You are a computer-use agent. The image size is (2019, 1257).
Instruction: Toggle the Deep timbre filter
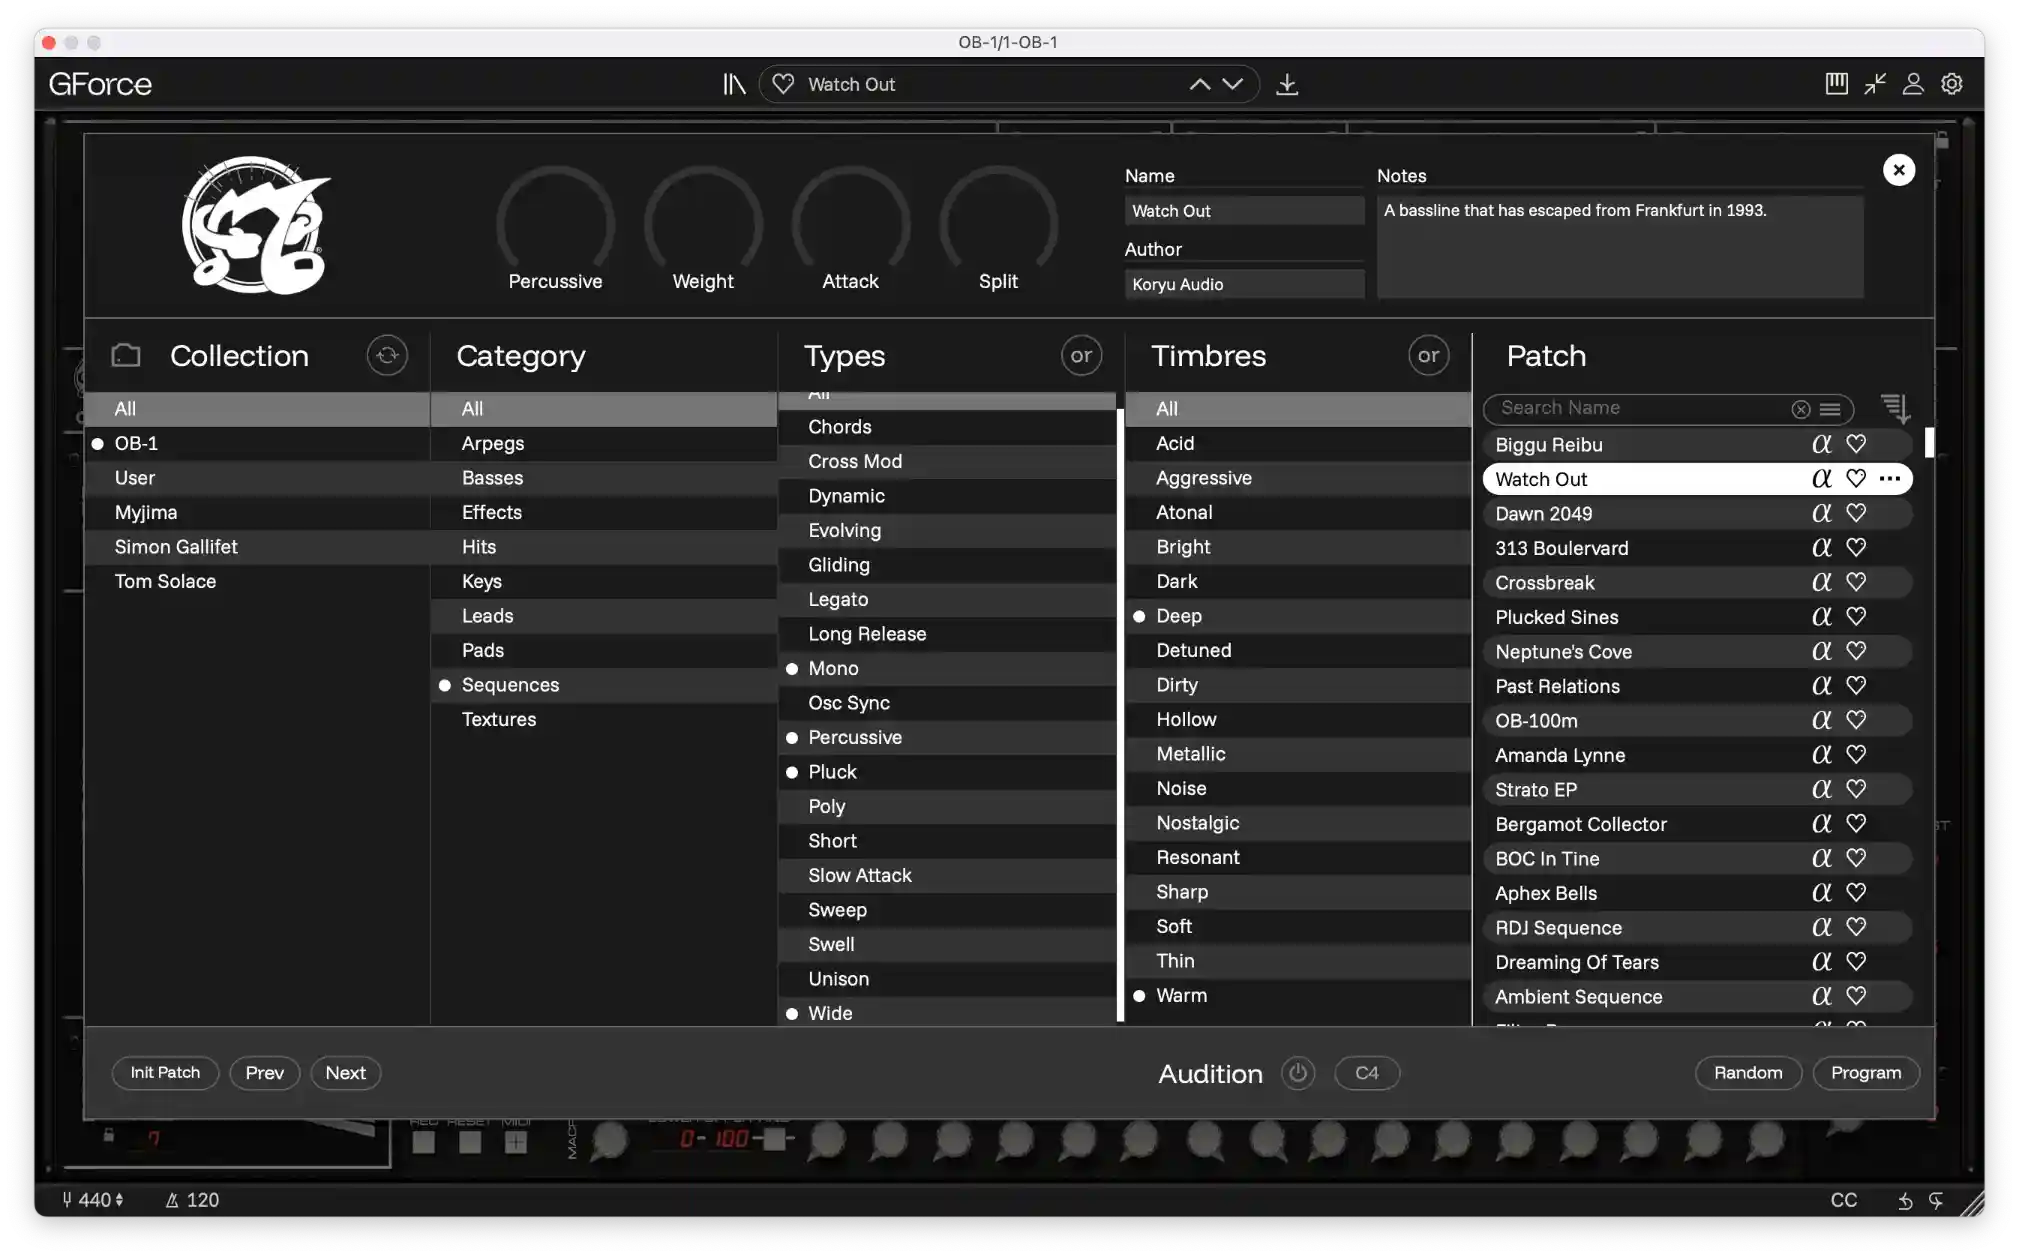1297,616
